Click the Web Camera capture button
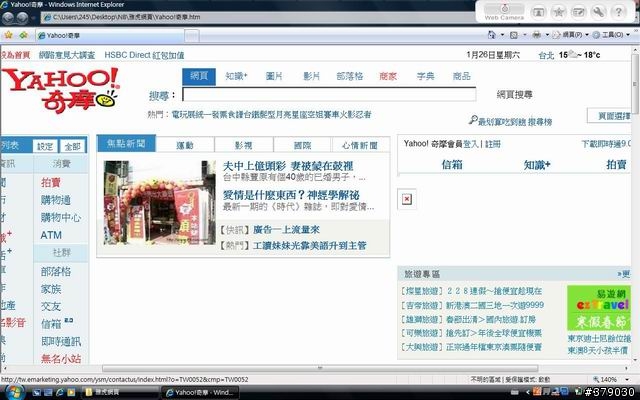The width and height of the screenshot is (640, 400). [504, 10]
